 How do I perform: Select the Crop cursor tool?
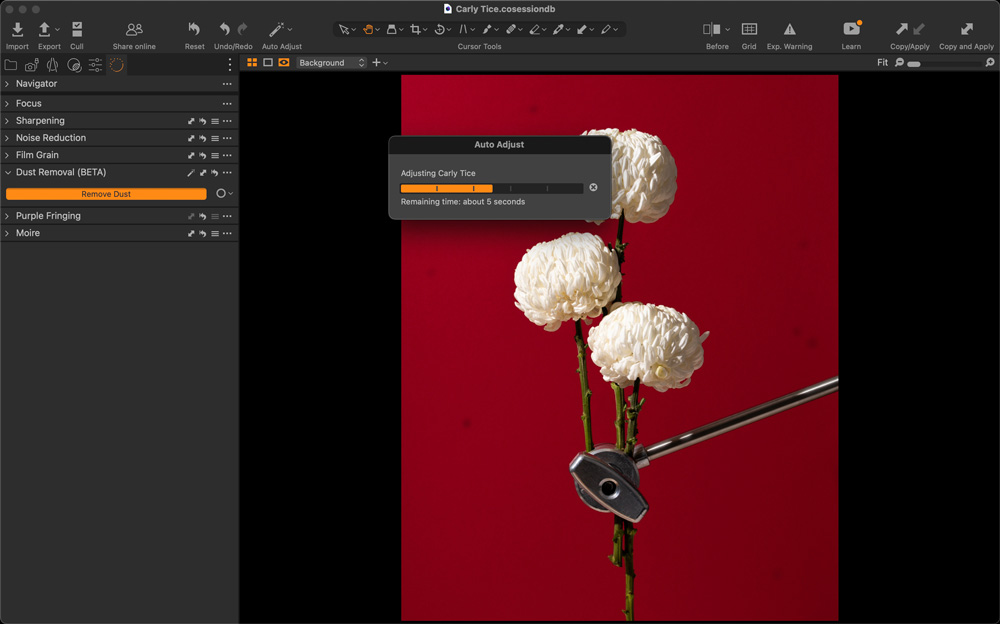coord(416,30)
